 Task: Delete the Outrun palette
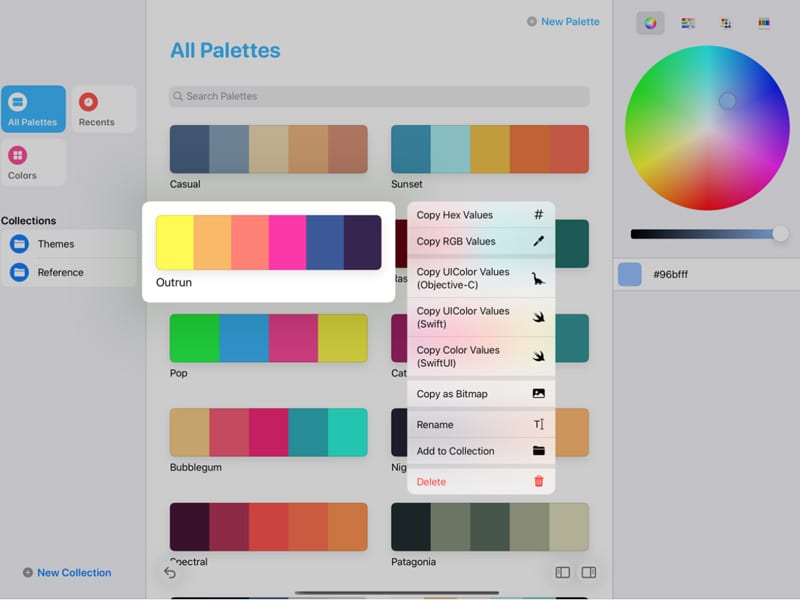[x=480, y=482]
